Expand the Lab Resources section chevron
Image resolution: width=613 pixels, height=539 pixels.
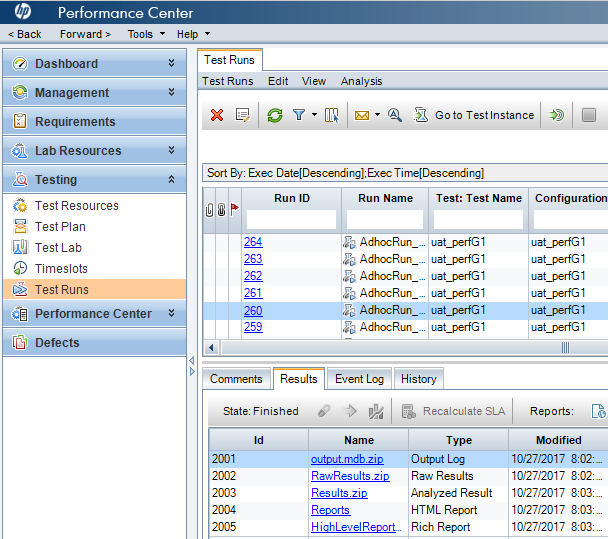point(171,150)
